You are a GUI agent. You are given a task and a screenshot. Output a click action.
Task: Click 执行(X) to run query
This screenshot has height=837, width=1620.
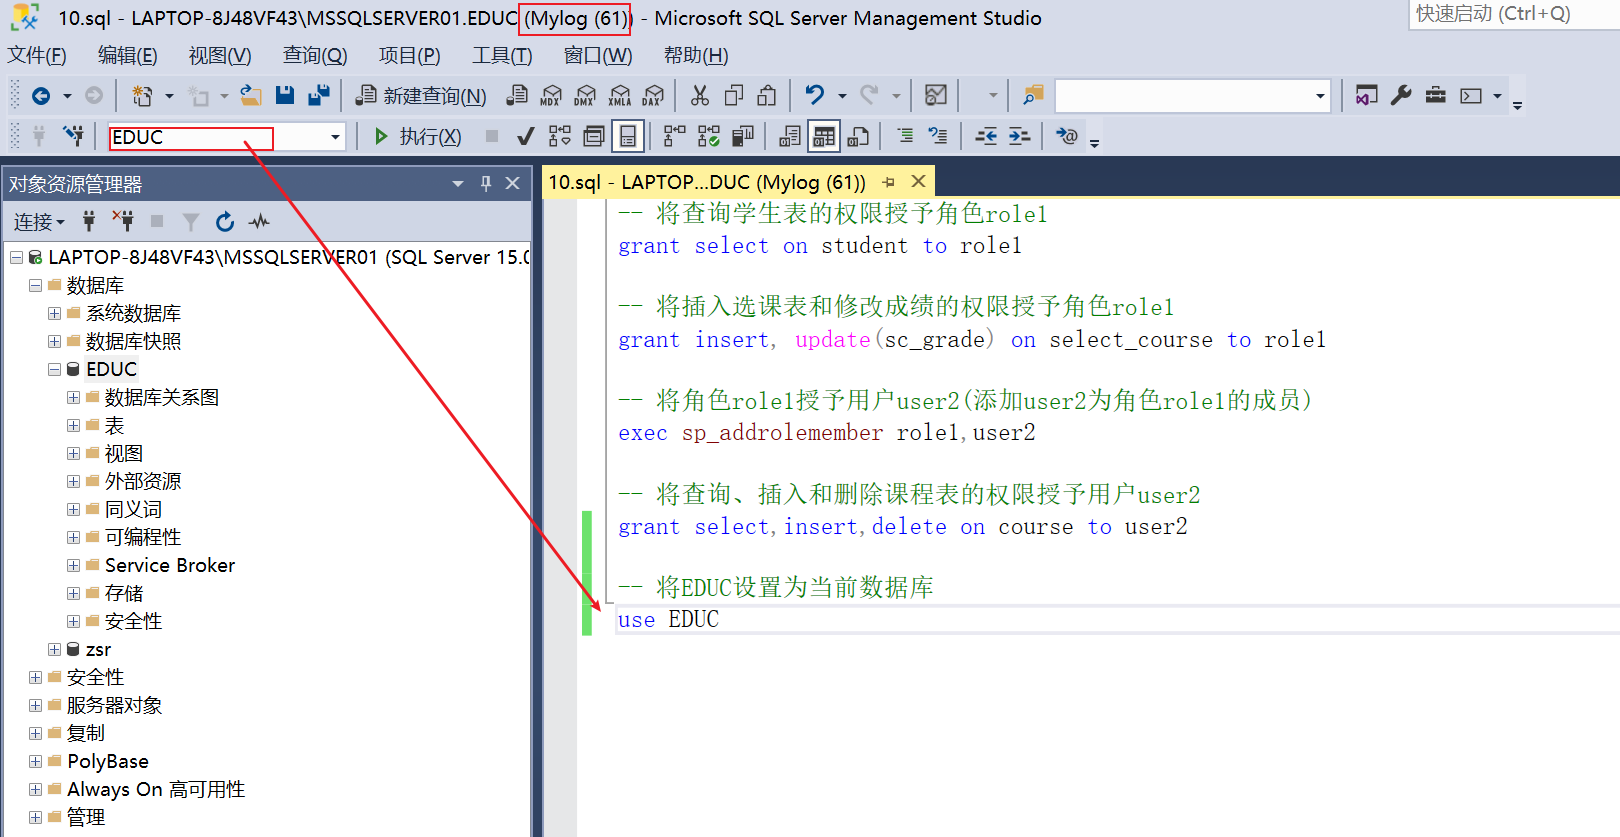[x=418, y=137]
